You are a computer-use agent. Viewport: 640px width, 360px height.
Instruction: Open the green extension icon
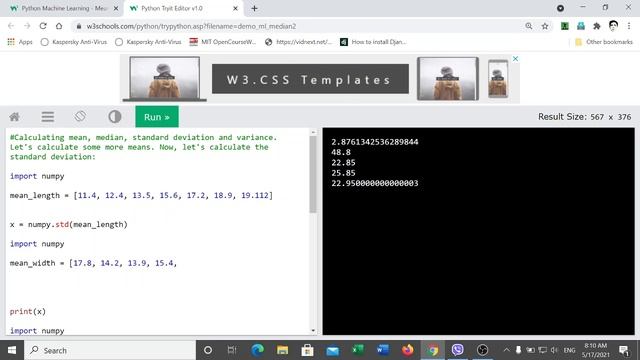pyautogui.click(x=565, y=26)
